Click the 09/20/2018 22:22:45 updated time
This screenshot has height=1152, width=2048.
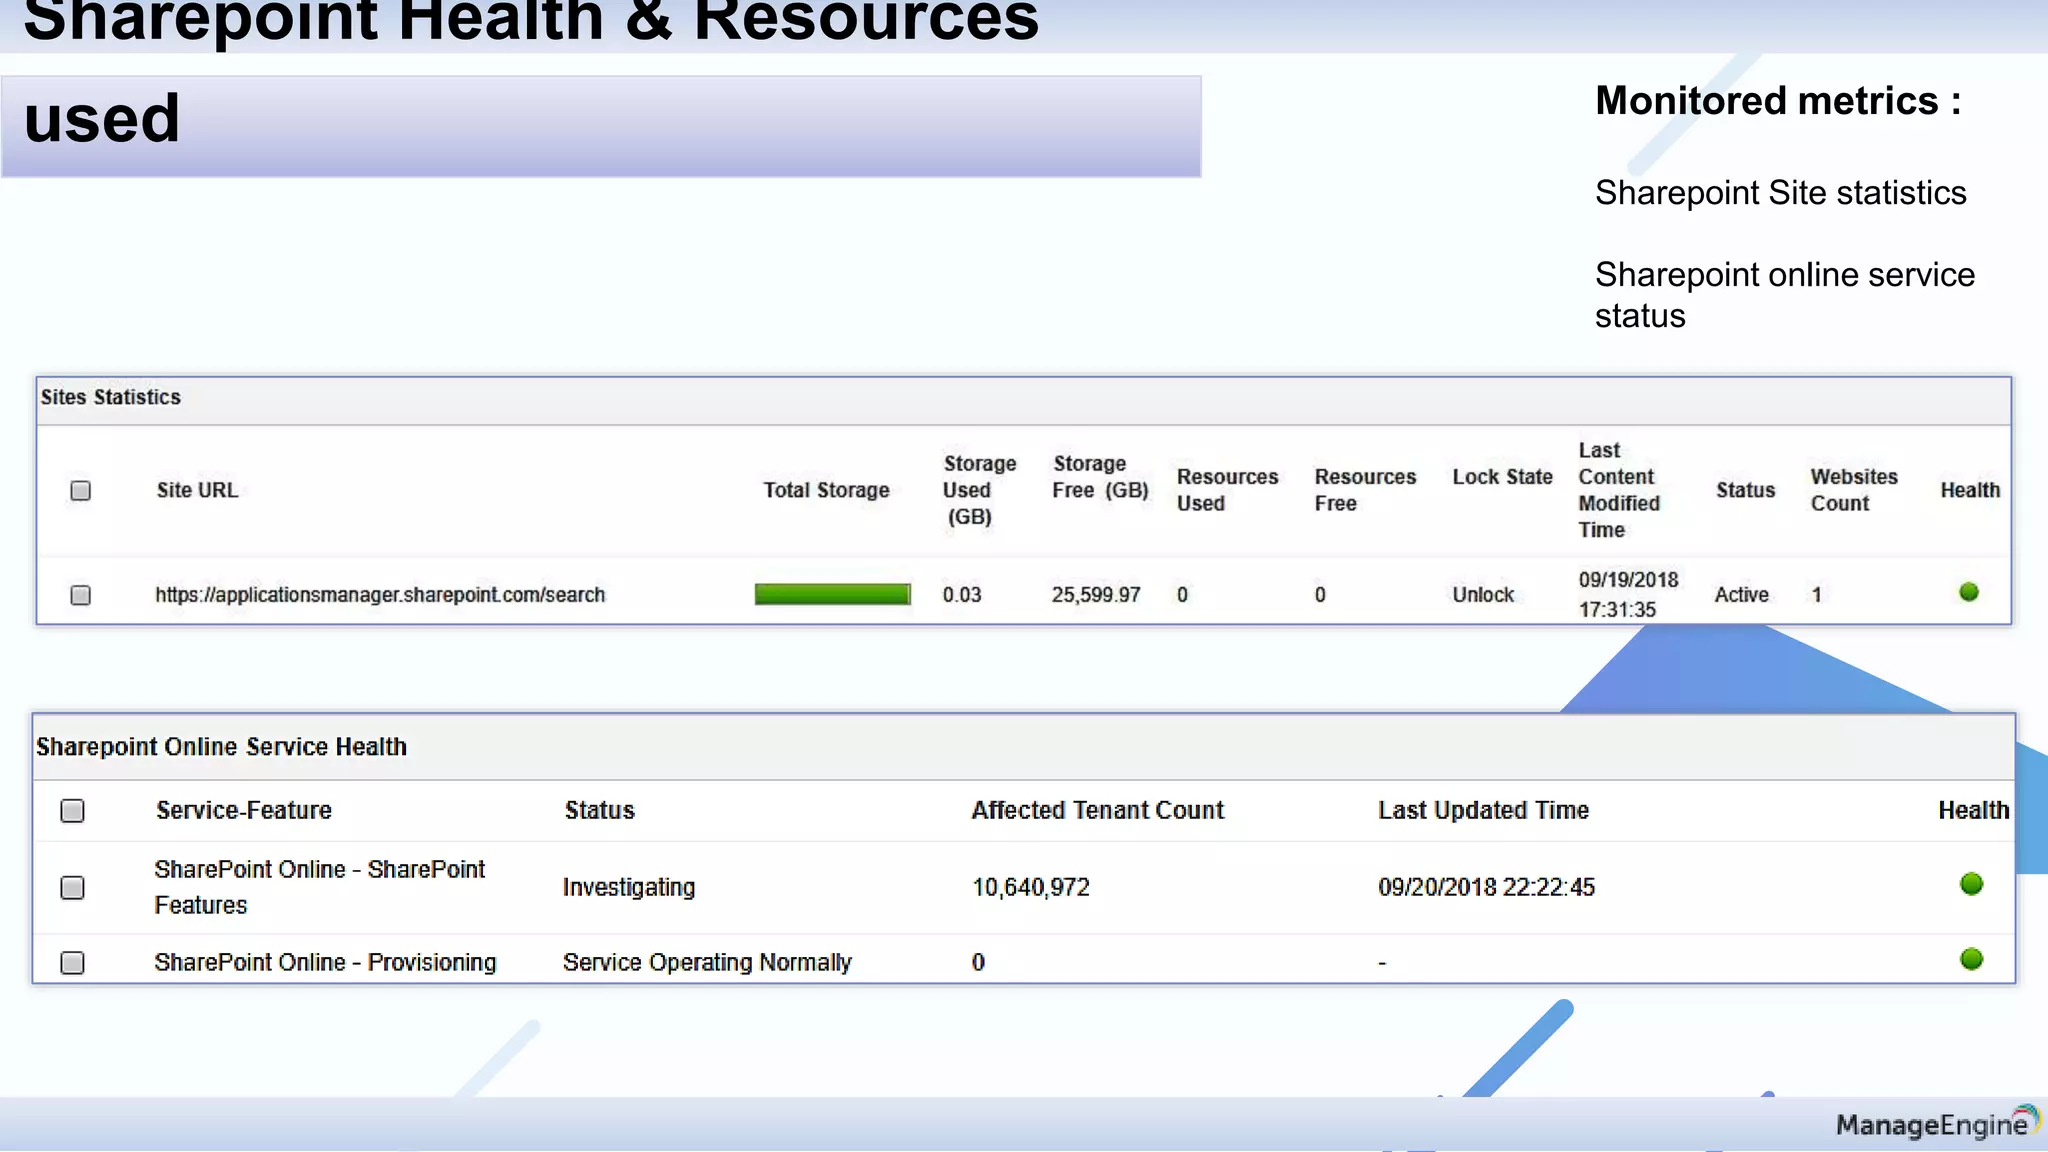pyautogui.click(x=1486, y=887)
